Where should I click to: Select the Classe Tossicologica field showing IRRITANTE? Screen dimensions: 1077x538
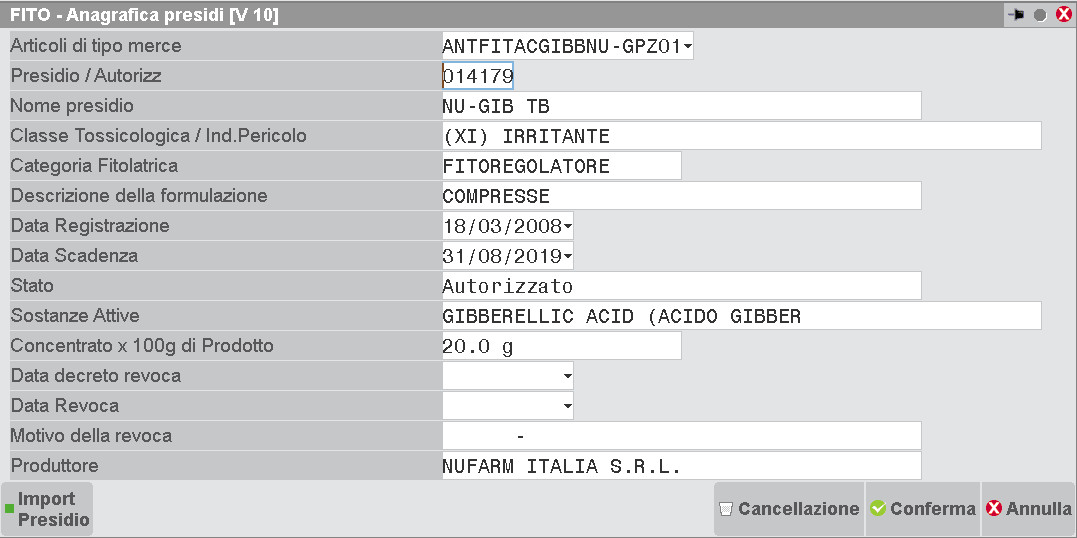click(740, 136)
